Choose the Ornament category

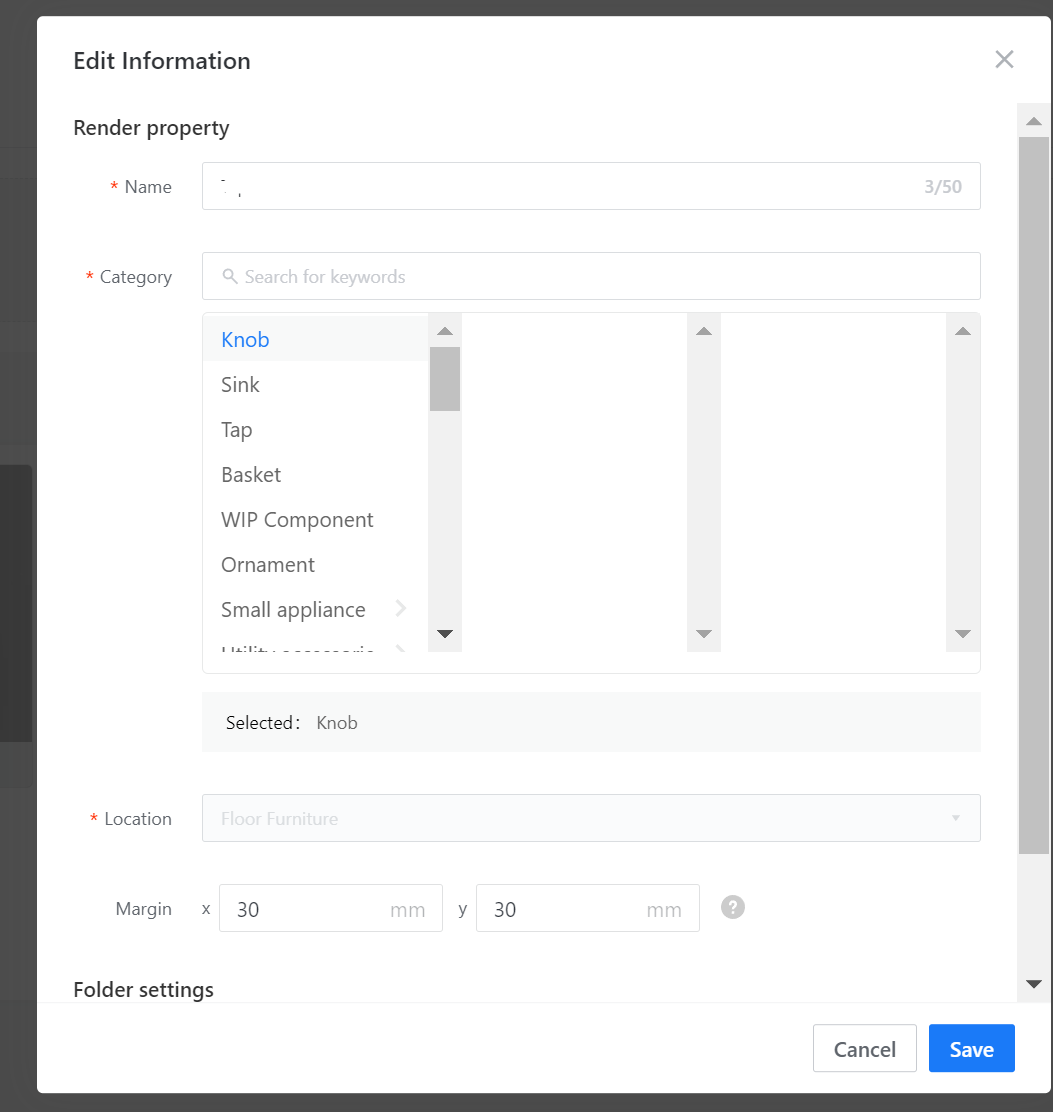[x=268, y=564]
